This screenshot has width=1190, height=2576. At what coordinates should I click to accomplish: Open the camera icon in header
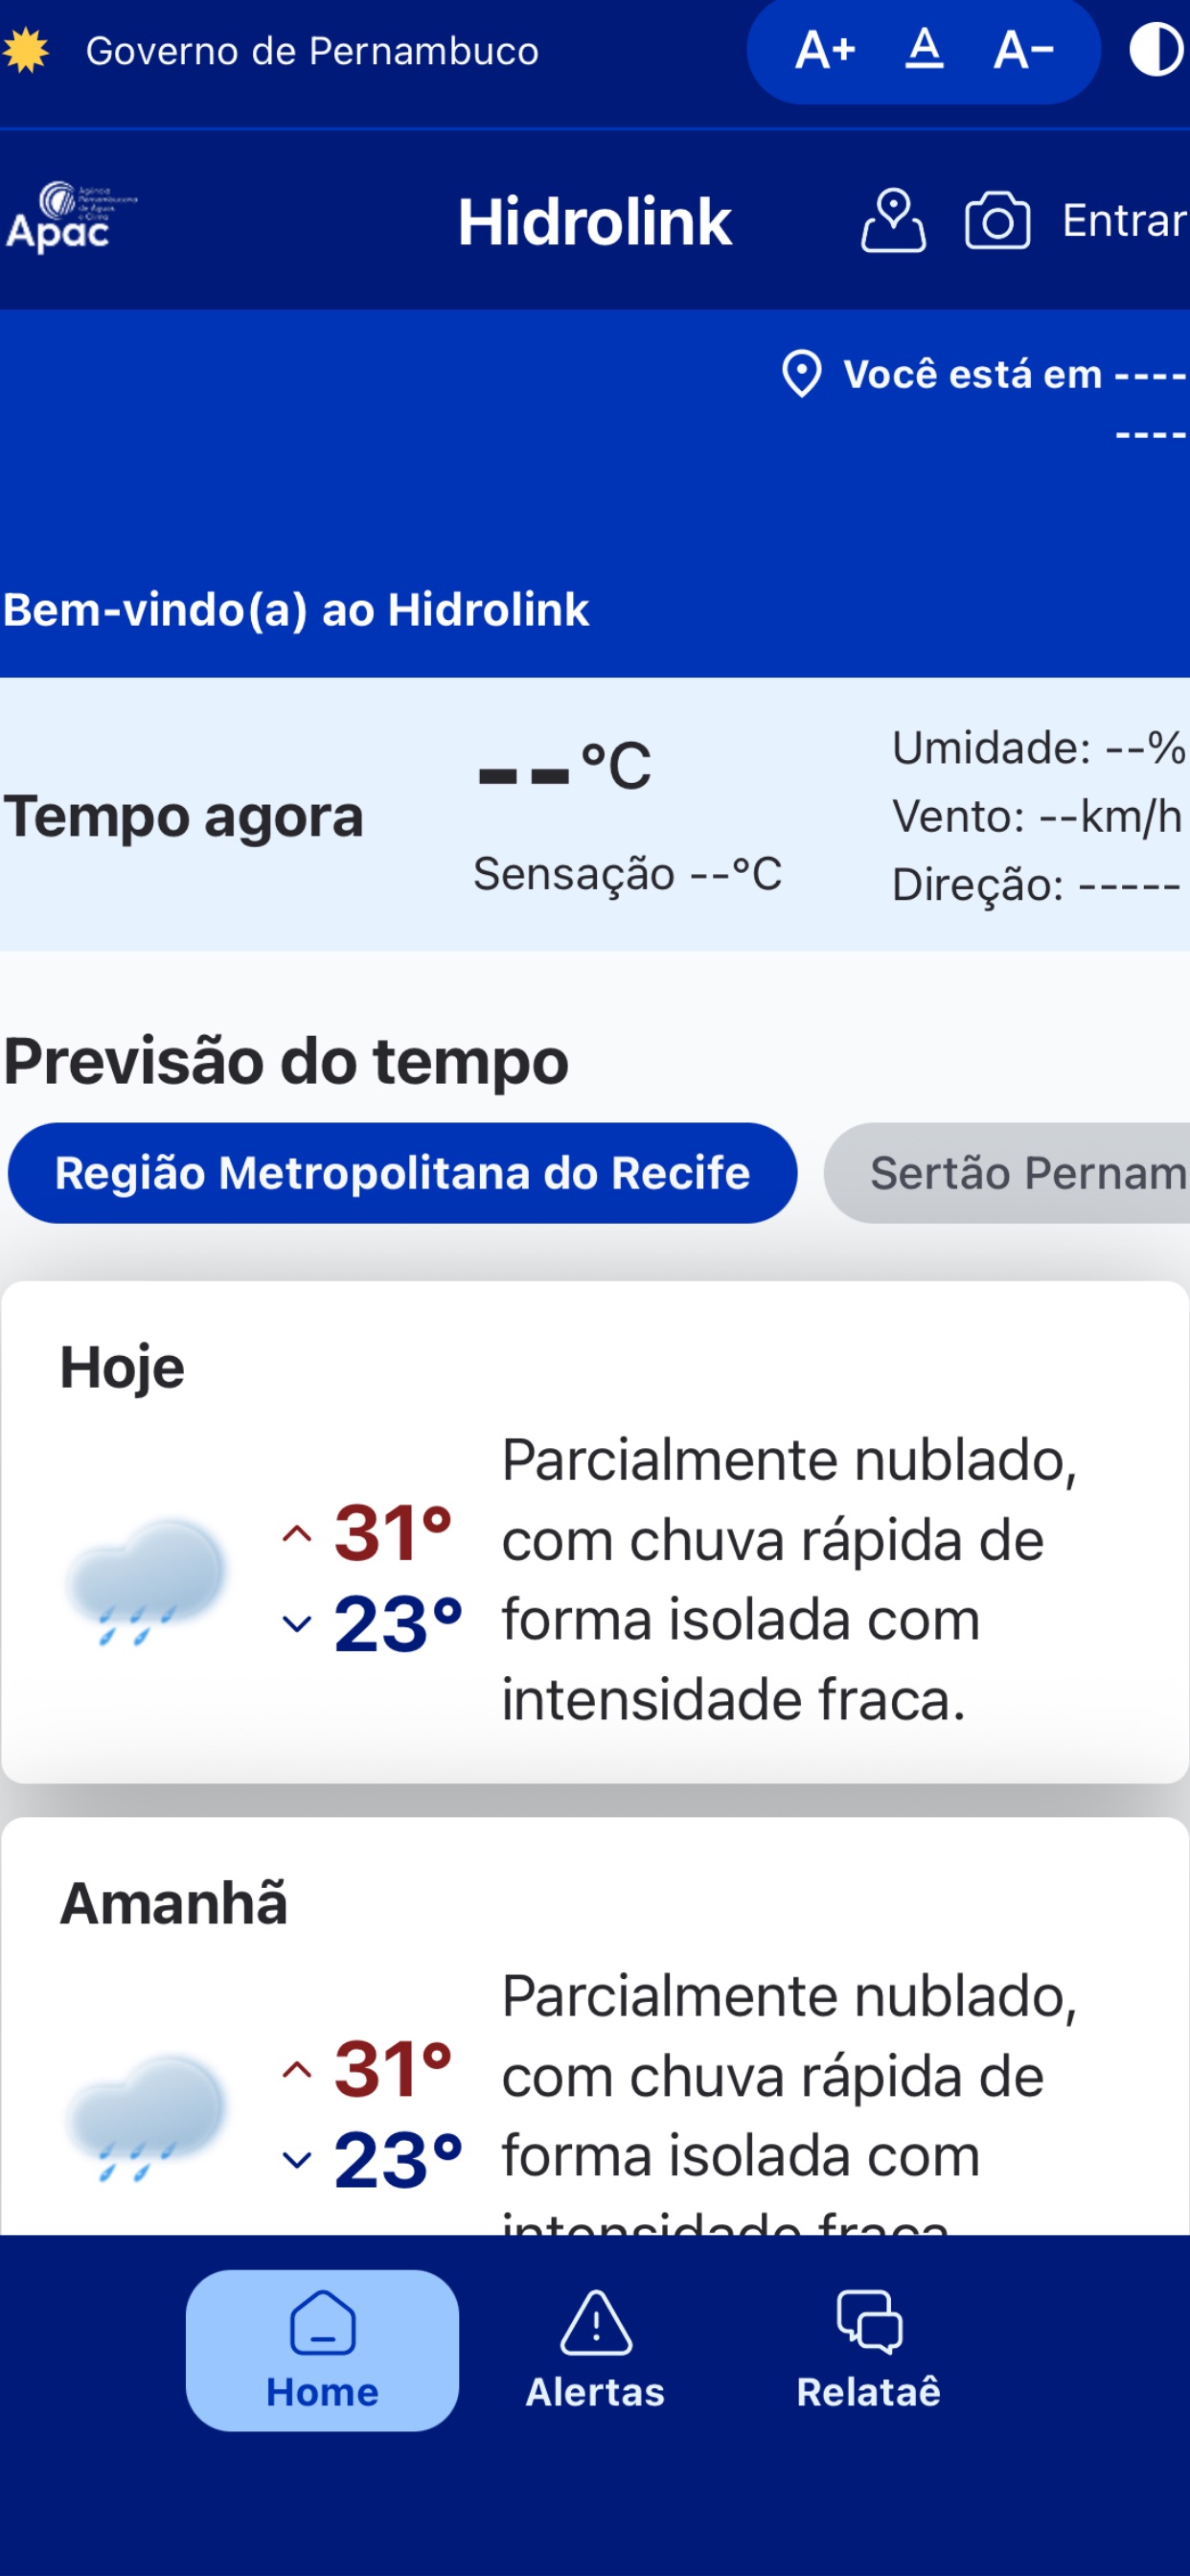click(x=997, y=221)
